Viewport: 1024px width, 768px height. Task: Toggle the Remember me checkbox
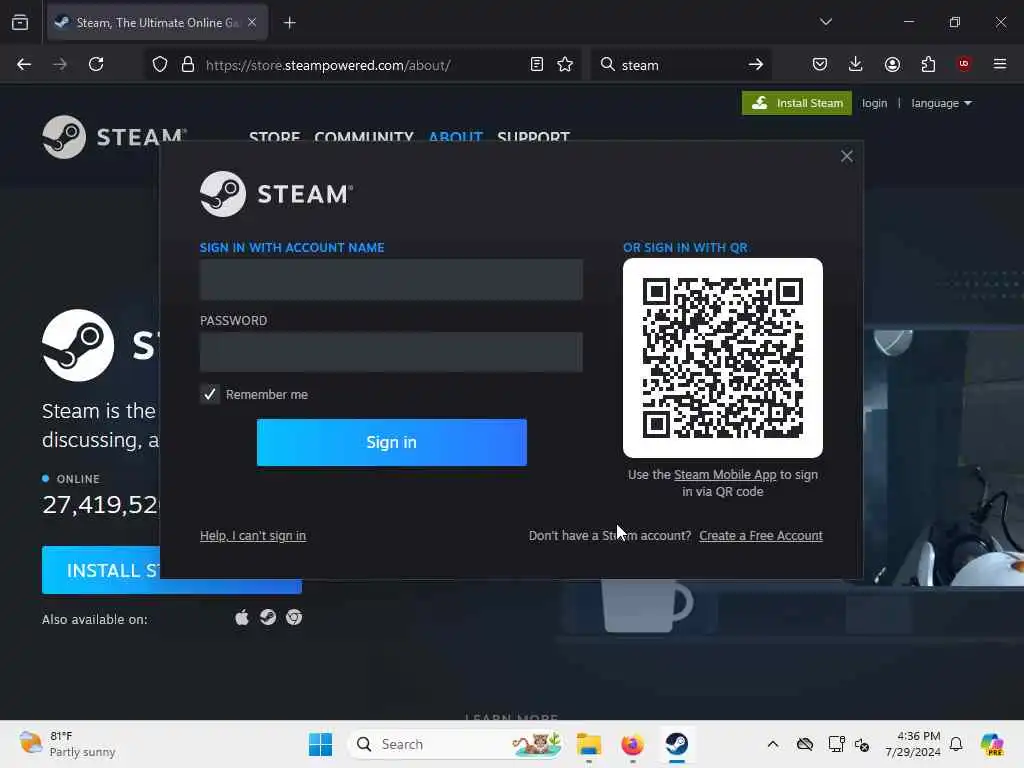(x=210, y=394)
